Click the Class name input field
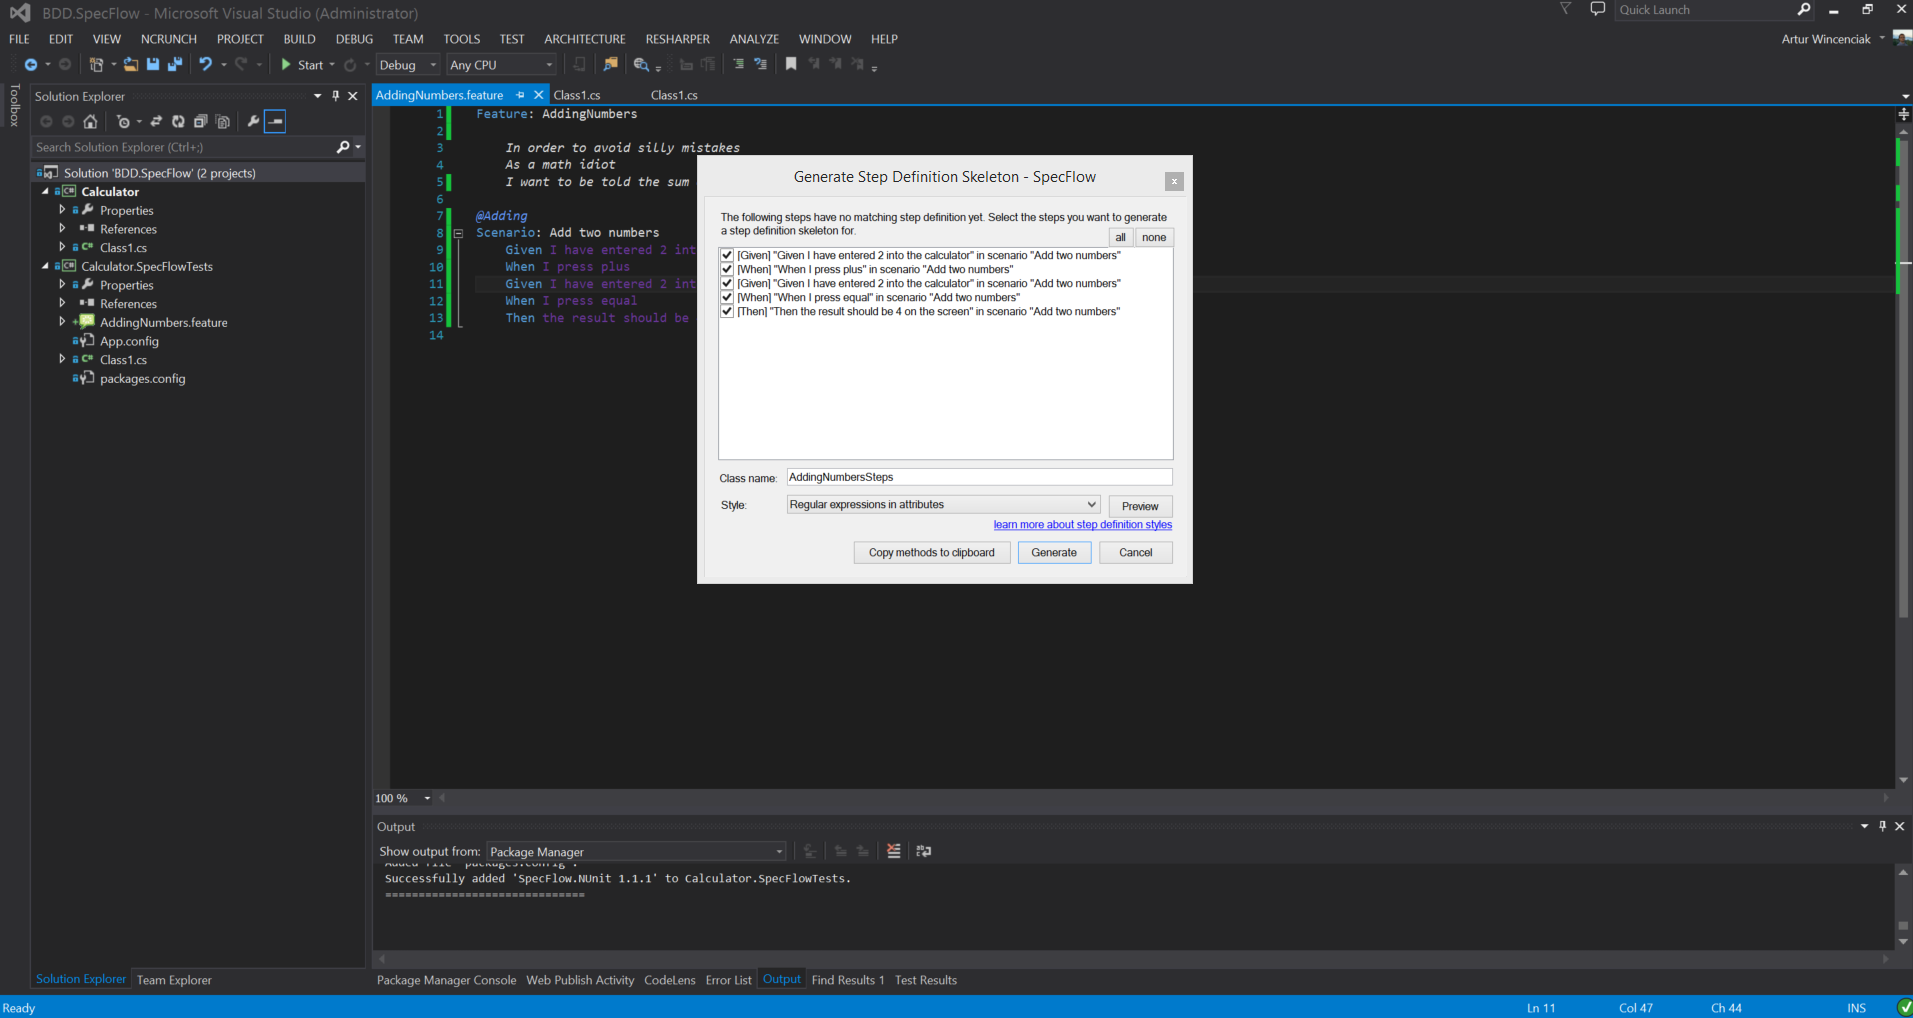The image size is (1913, 1018). [x=978, y=478]
